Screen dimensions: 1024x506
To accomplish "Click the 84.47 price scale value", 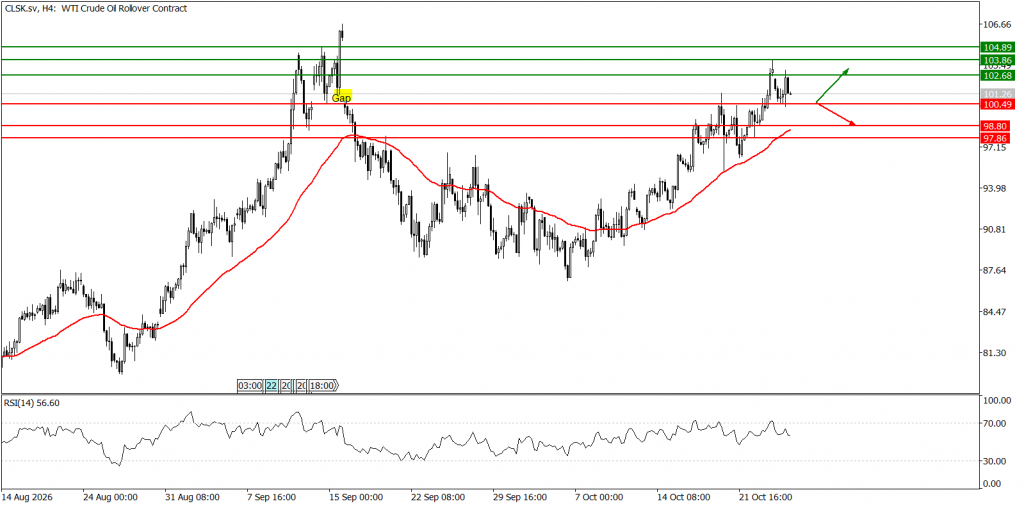I will point(997,312).
